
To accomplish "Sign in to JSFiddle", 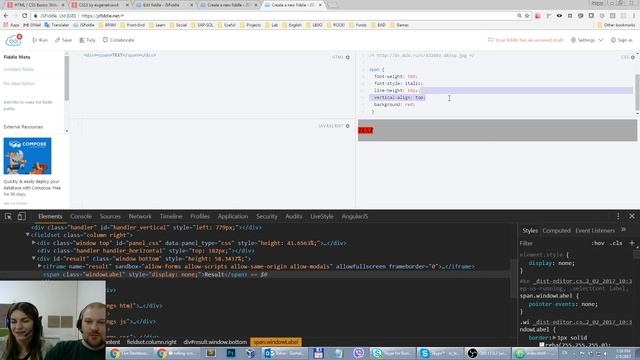I will tap(621, 40).
